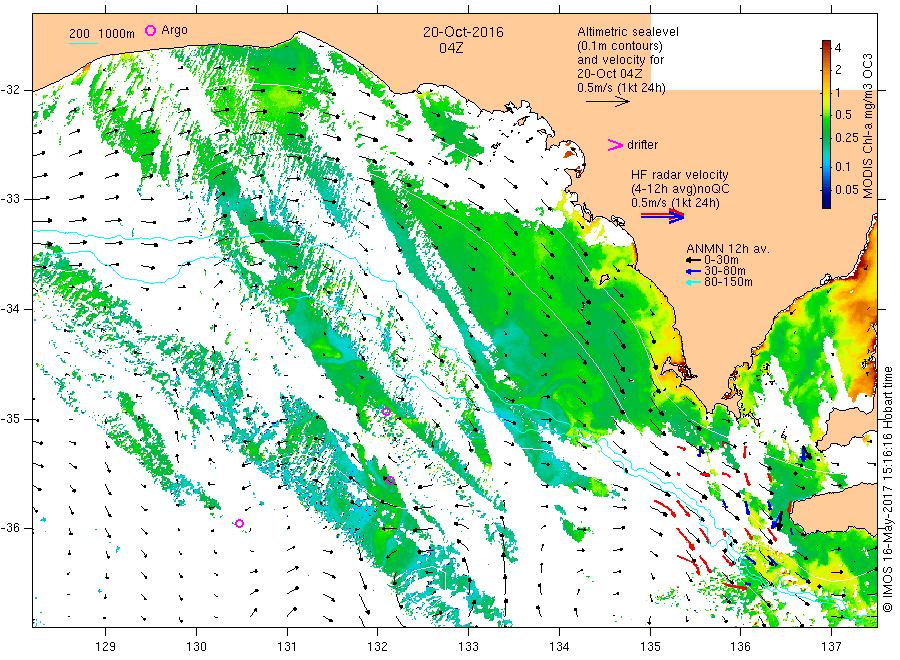
Task: Click the magenta drifter arrow symbol
Action: [x=615, y=145]
